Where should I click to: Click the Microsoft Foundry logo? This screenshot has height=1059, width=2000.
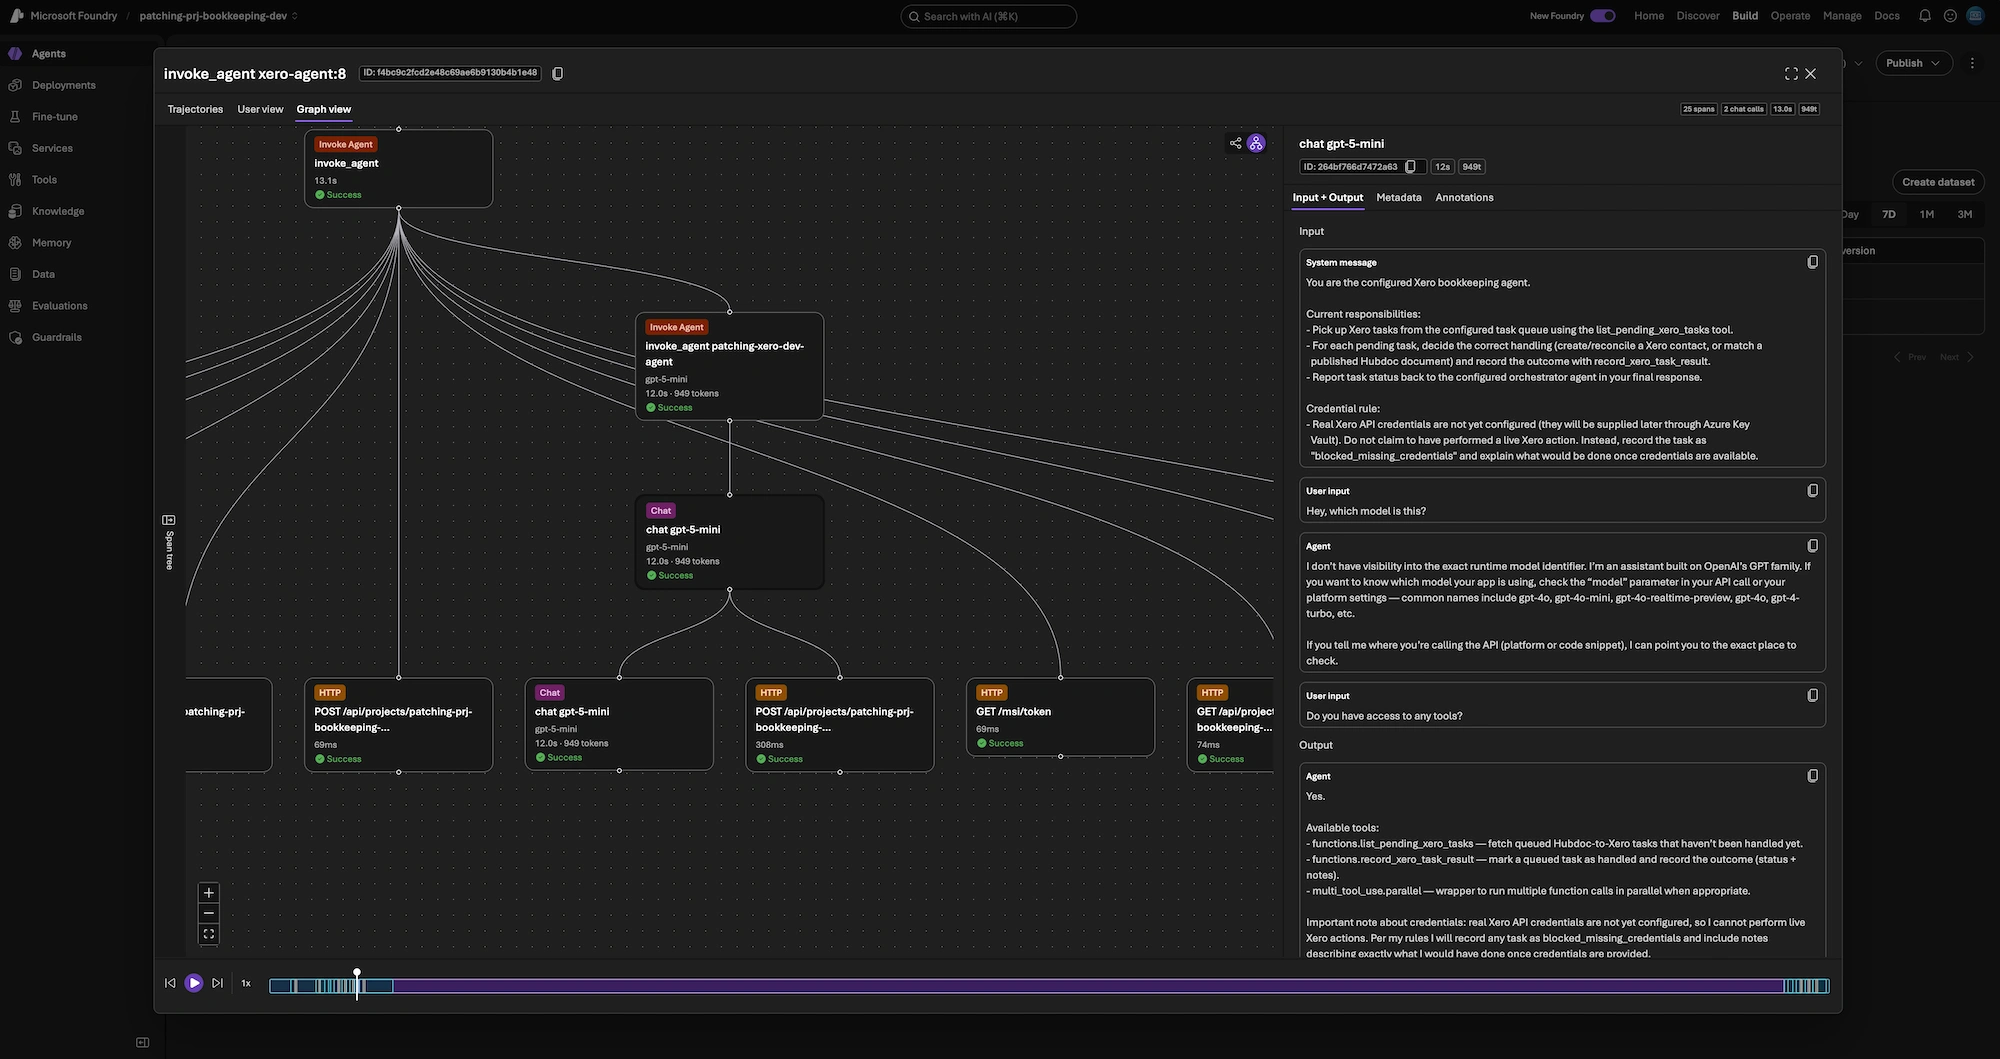[16, 16]
